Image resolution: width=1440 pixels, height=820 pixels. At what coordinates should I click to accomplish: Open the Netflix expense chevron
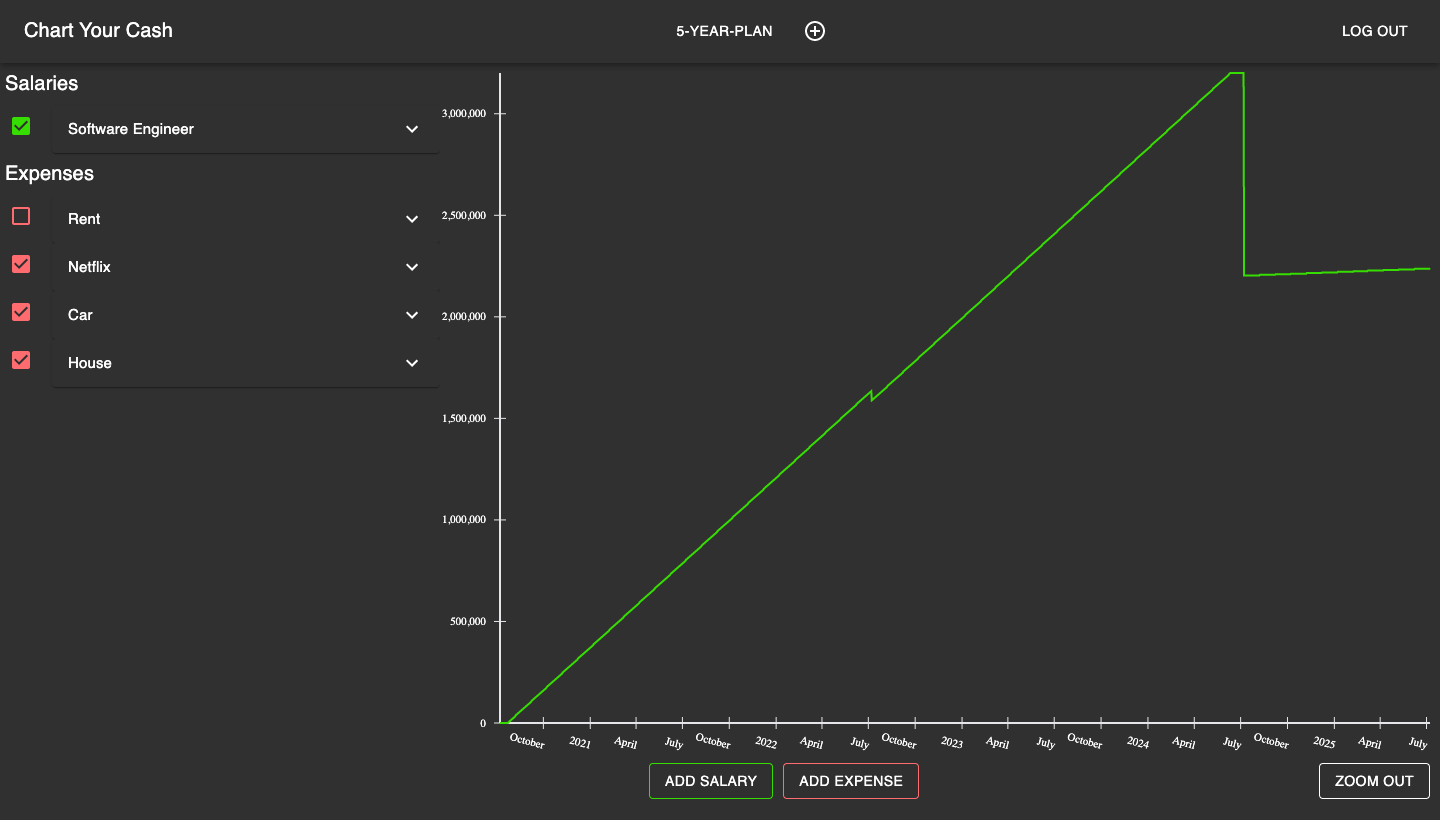[412, 267]
